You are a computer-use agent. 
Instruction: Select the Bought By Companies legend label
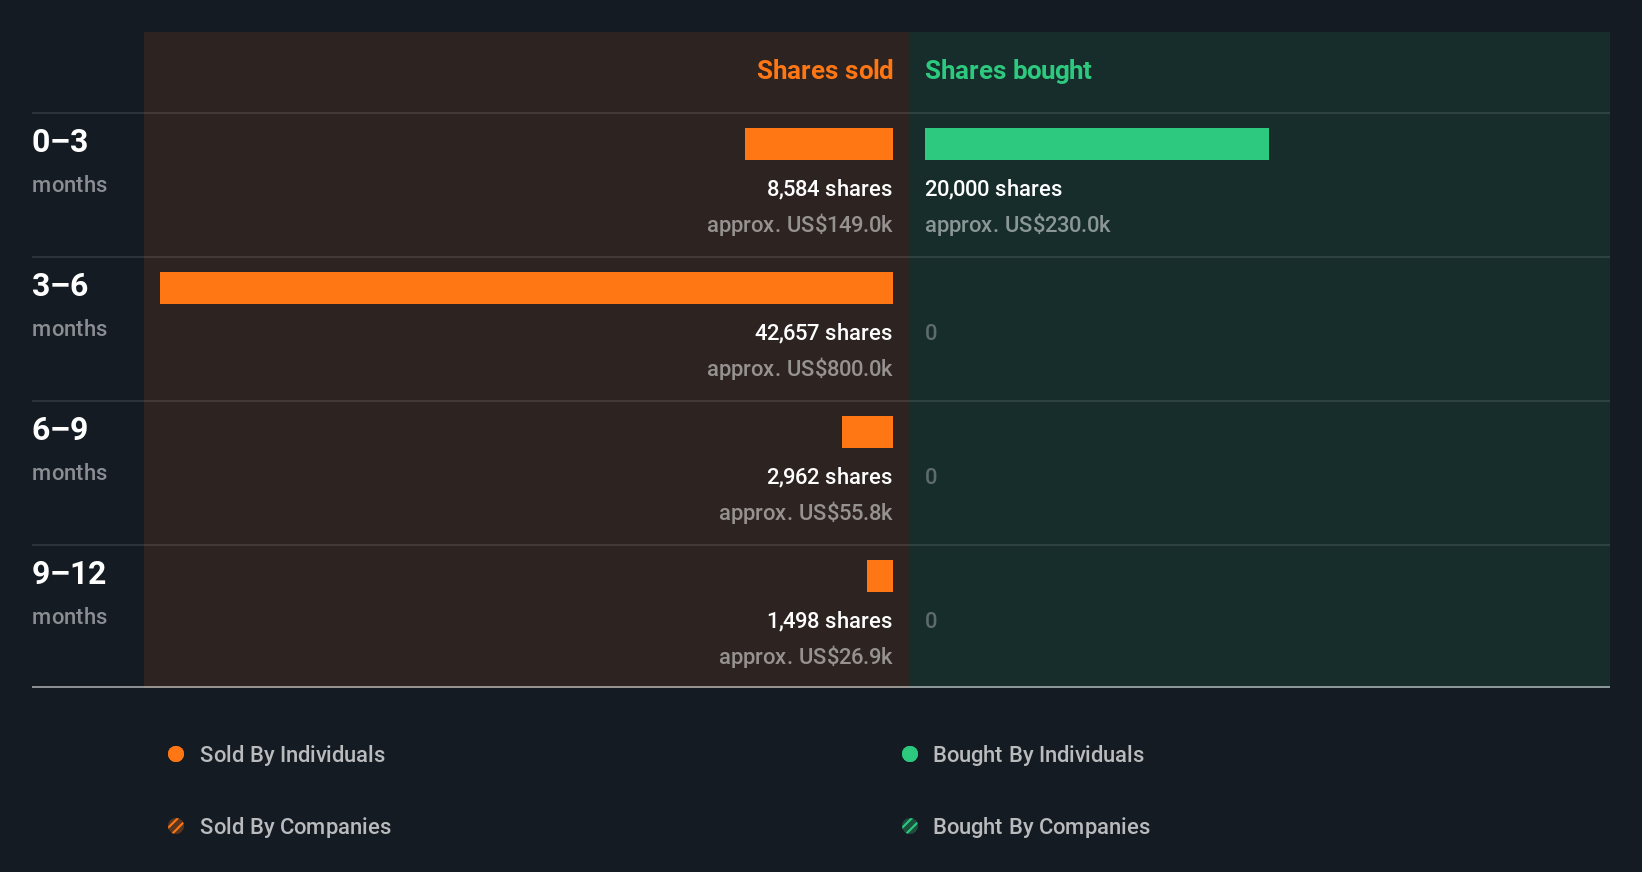click(1041, 826)
